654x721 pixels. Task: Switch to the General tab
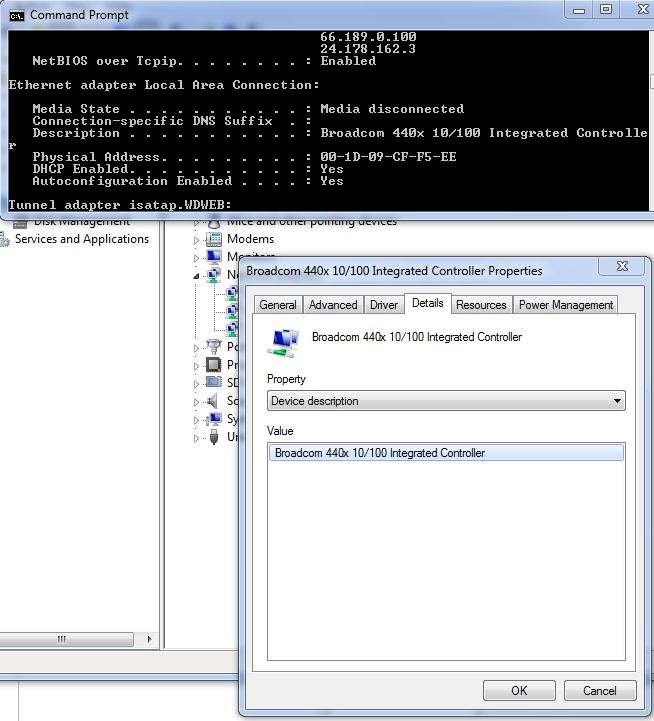[278, 305]
